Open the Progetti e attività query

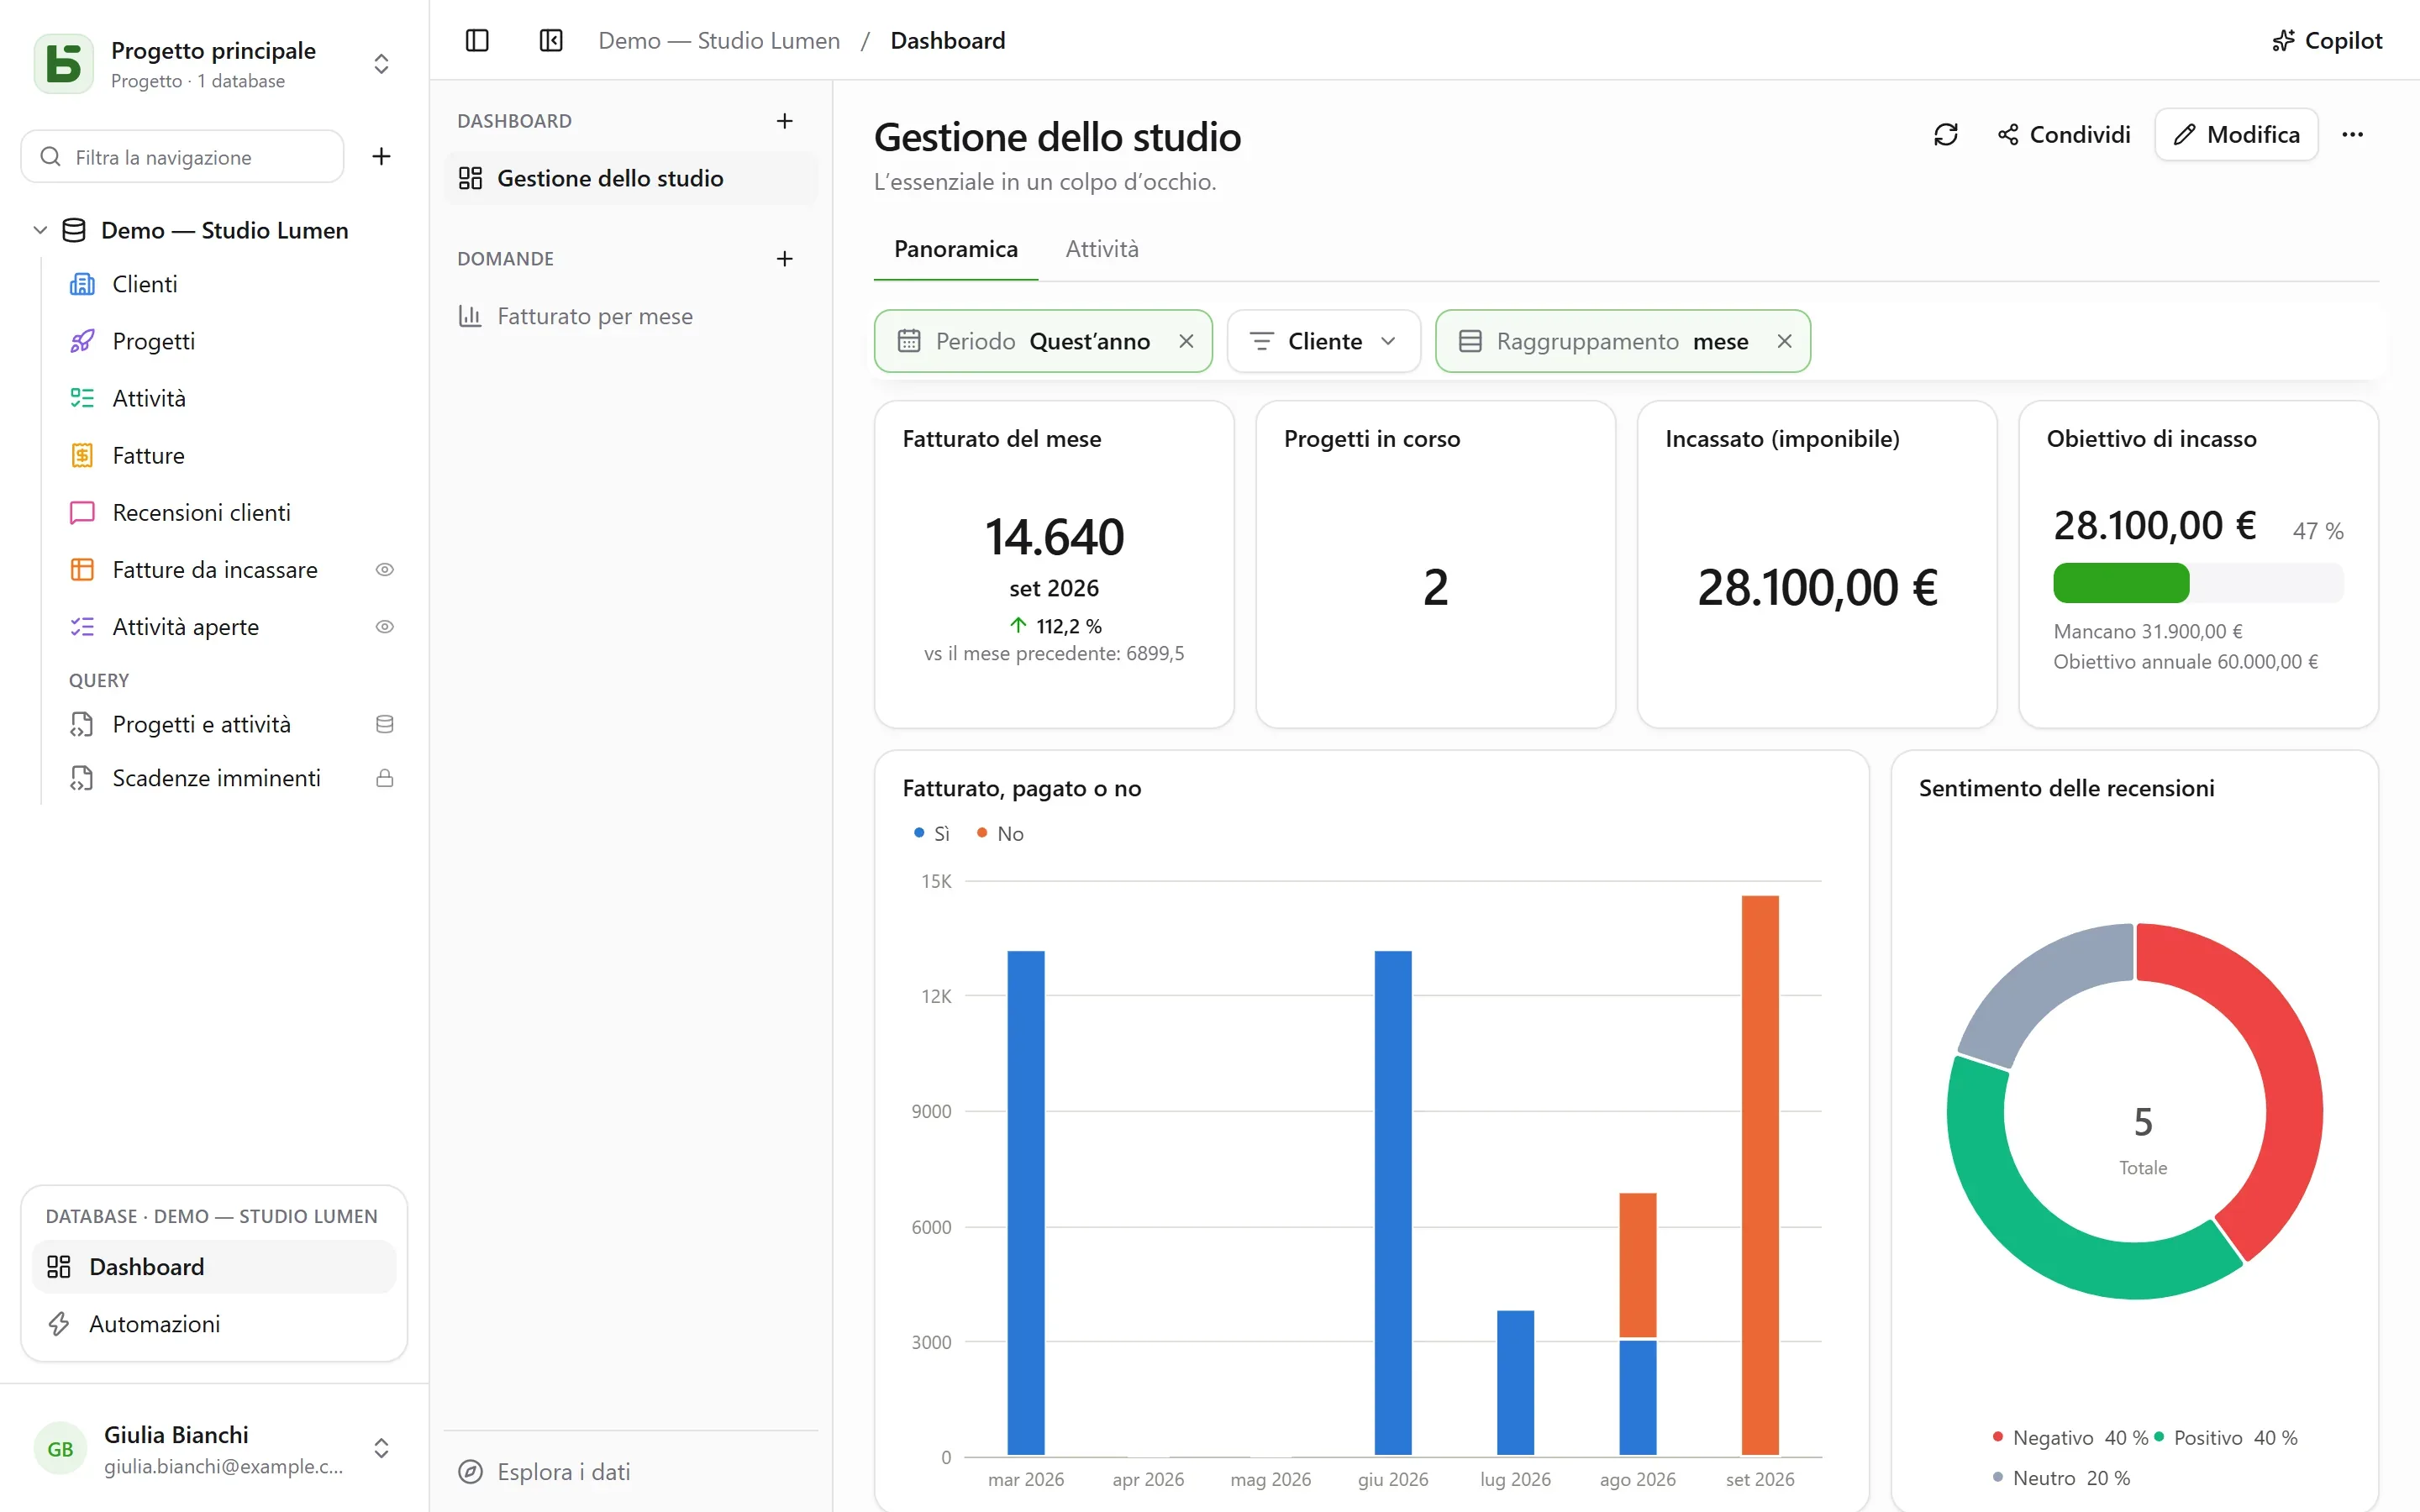[x=202, y=724]
